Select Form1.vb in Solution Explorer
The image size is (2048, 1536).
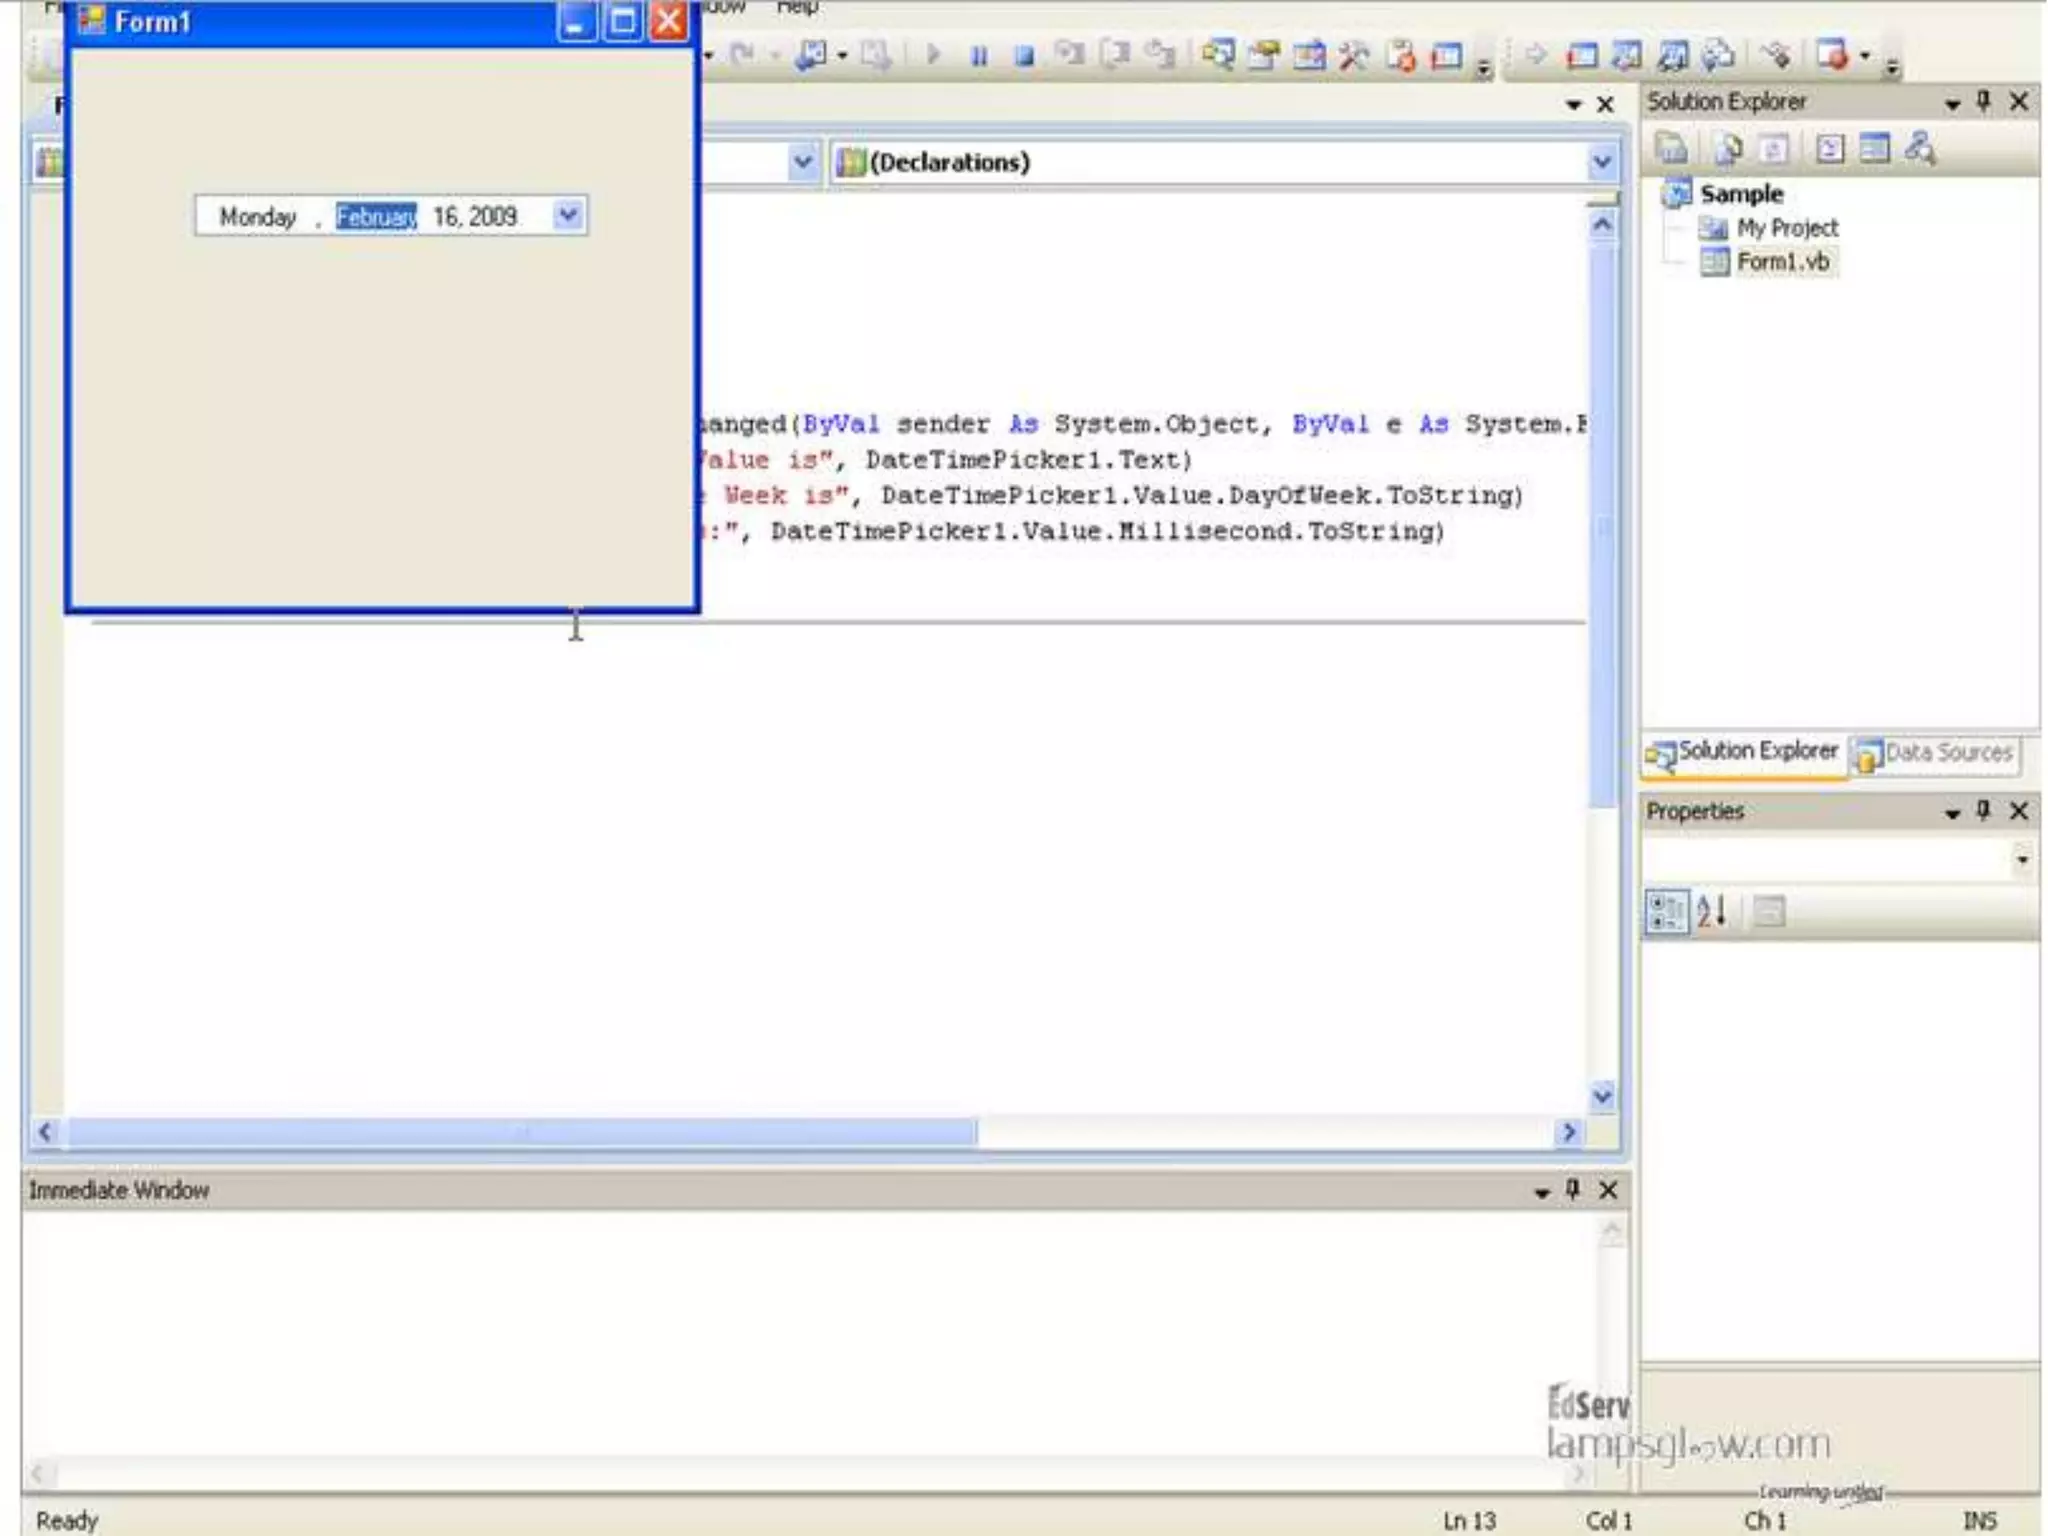point(1783,262)
